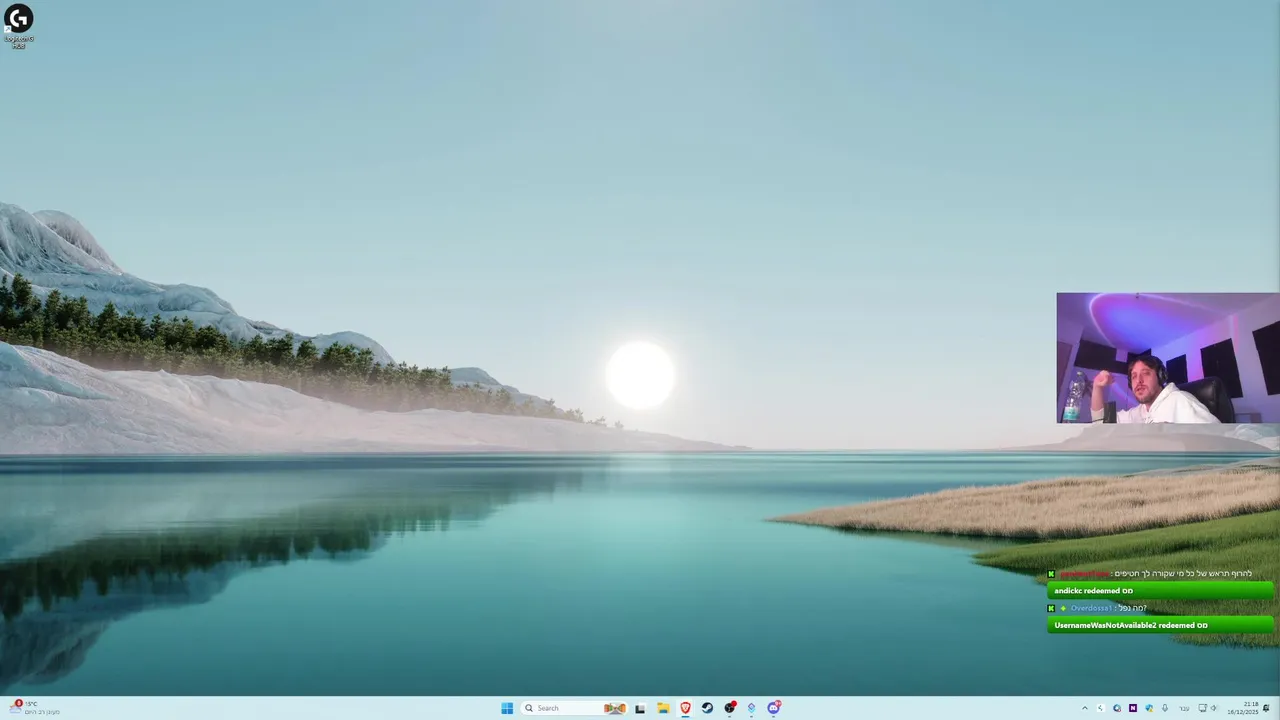Click the Logitech G HUB tray icon
This screenshot has height=720, width=1280.
(x=1101, y=708)
